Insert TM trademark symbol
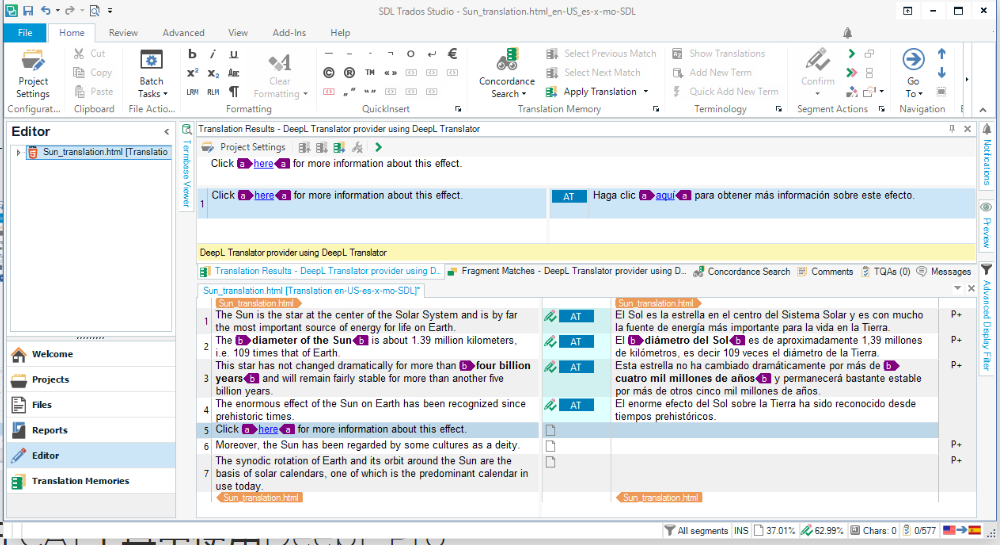This screenshot has width=1000, height=545. (370, 73)
